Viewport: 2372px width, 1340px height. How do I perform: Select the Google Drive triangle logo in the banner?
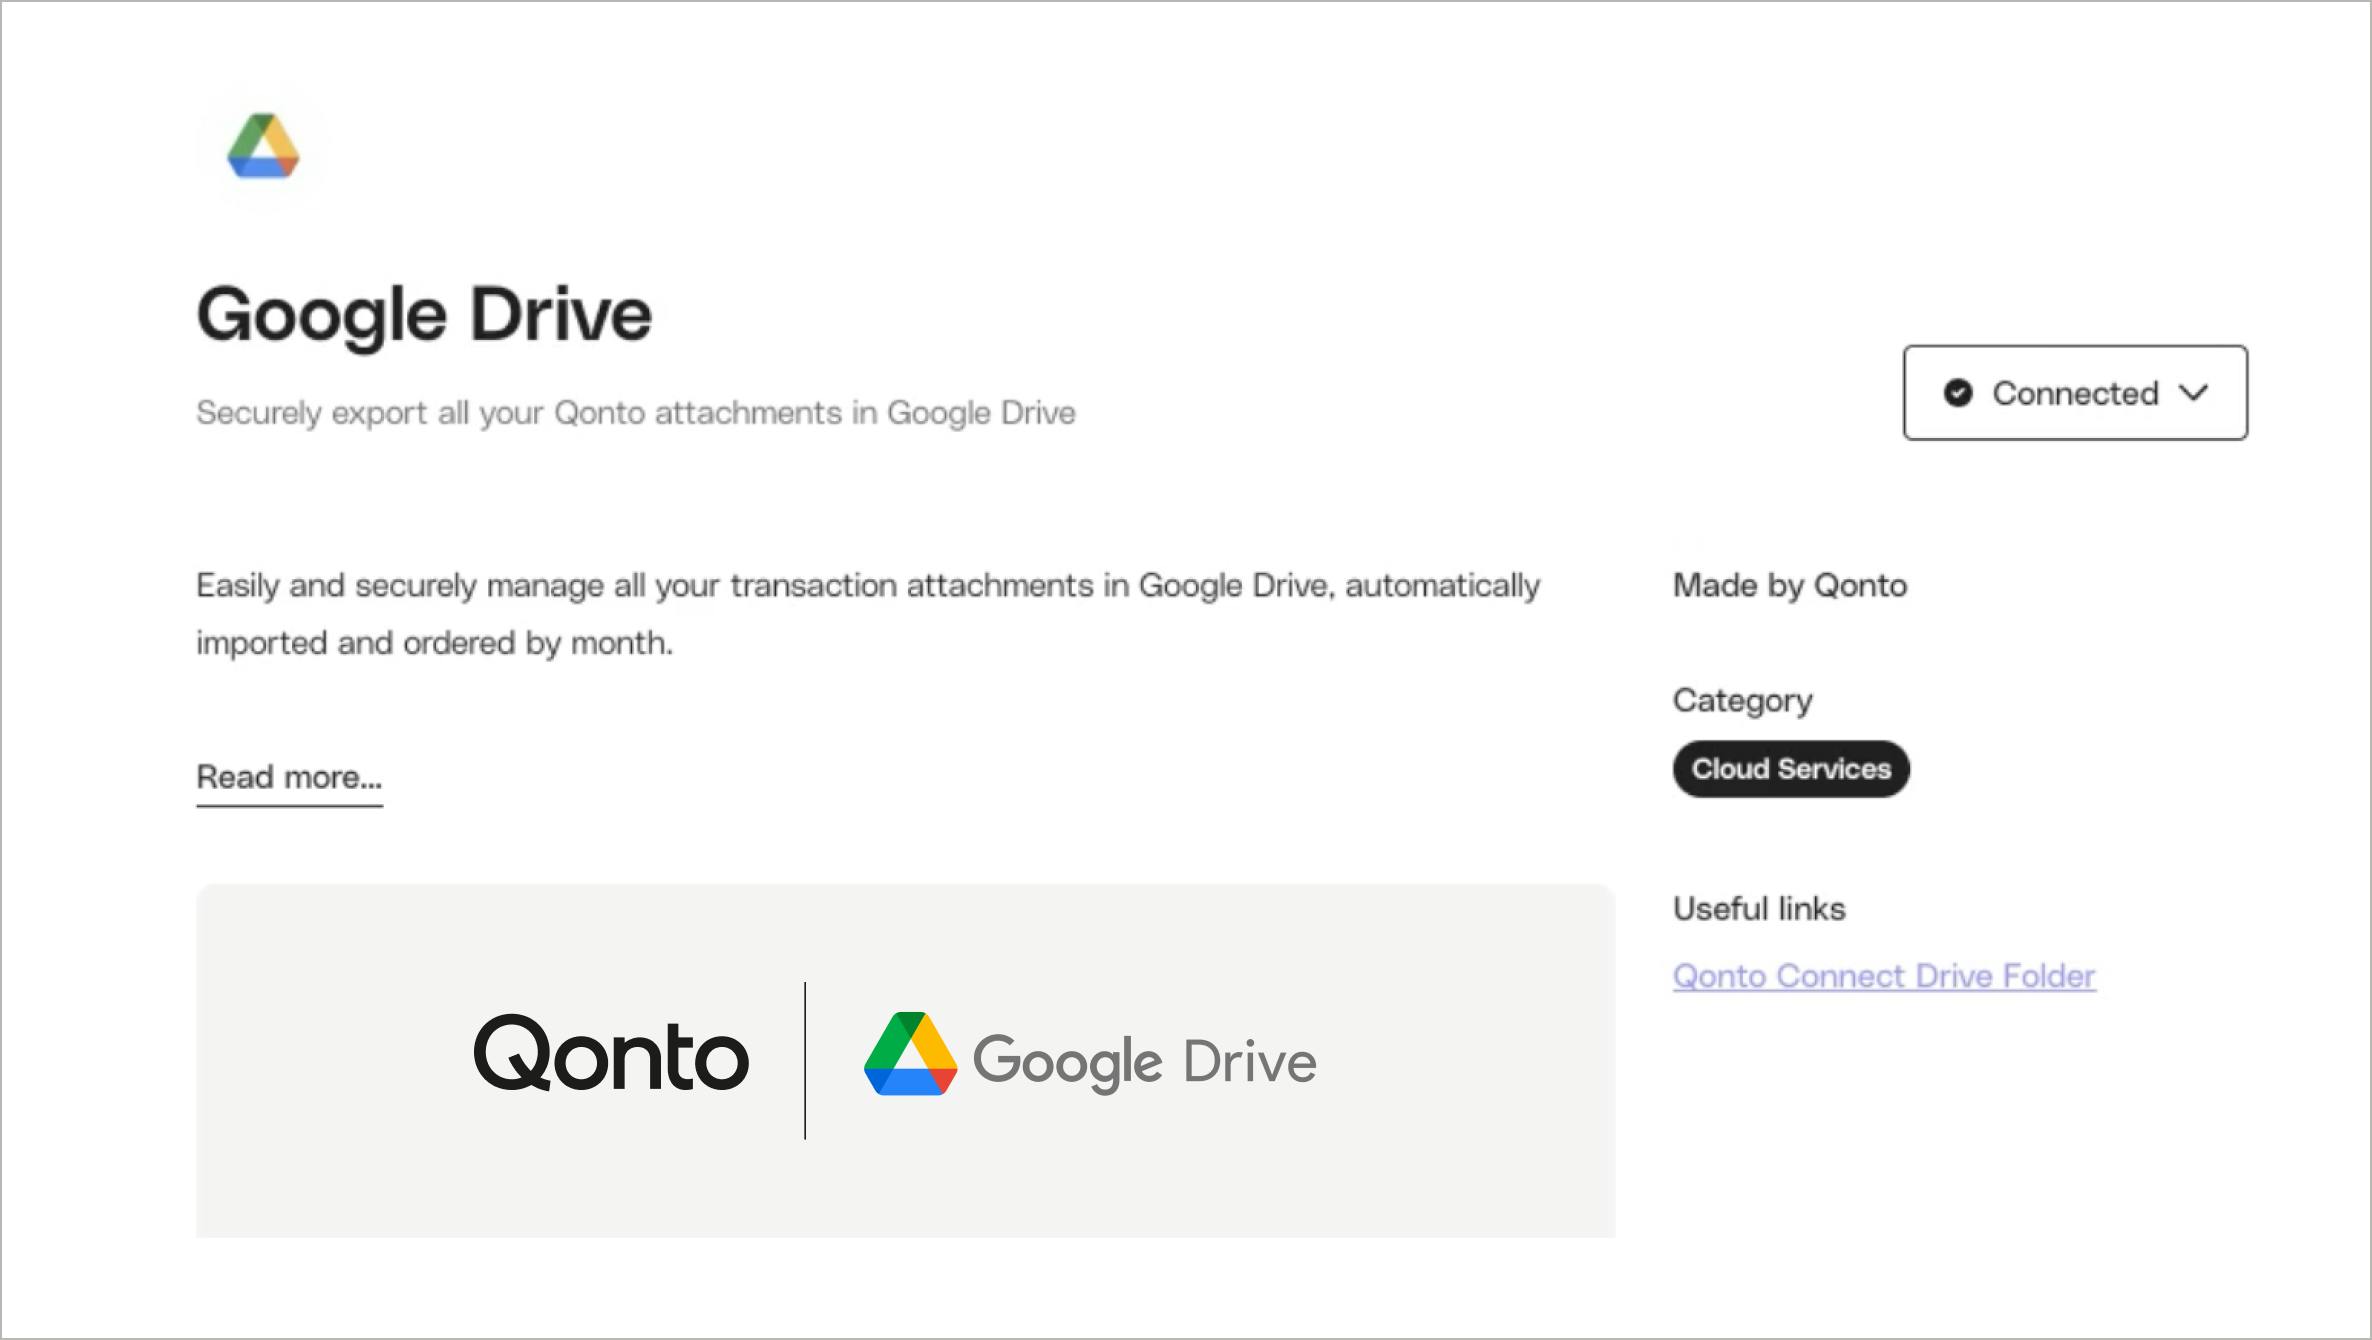909,1058
